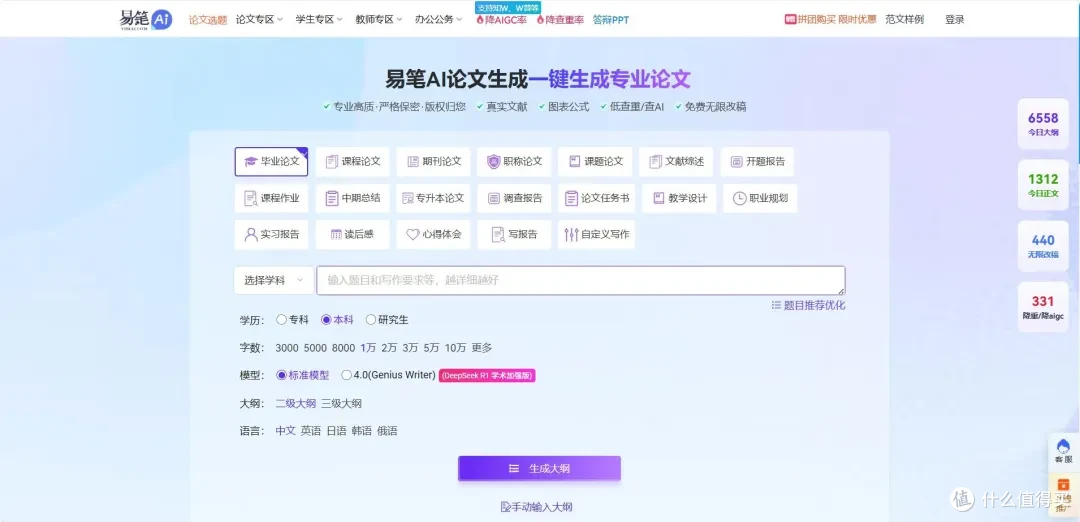Open 降查重率 in the nav bar
Image resolution: width=1080 pixels, height=522 pixels.
point(560,20)
